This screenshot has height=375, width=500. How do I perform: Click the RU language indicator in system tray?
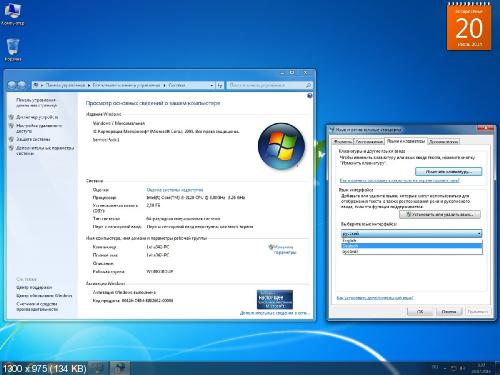(x=435, y=367)
